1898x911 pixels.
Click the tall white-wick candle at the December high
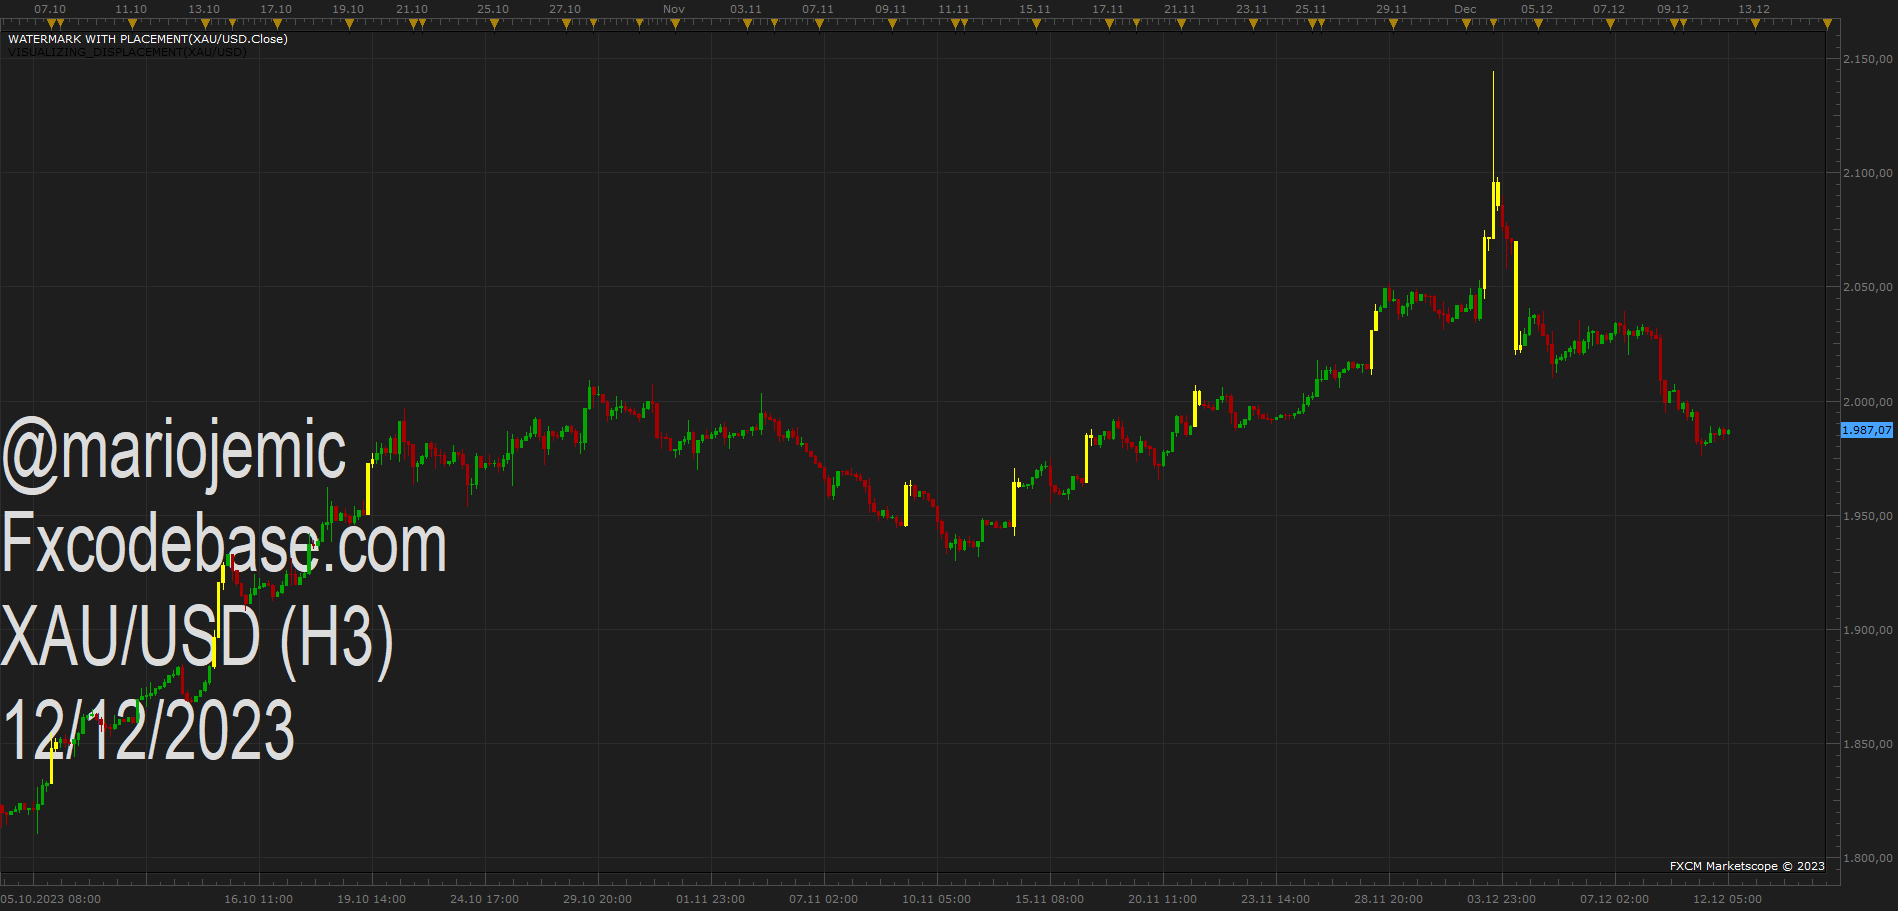pos(1494,155)
